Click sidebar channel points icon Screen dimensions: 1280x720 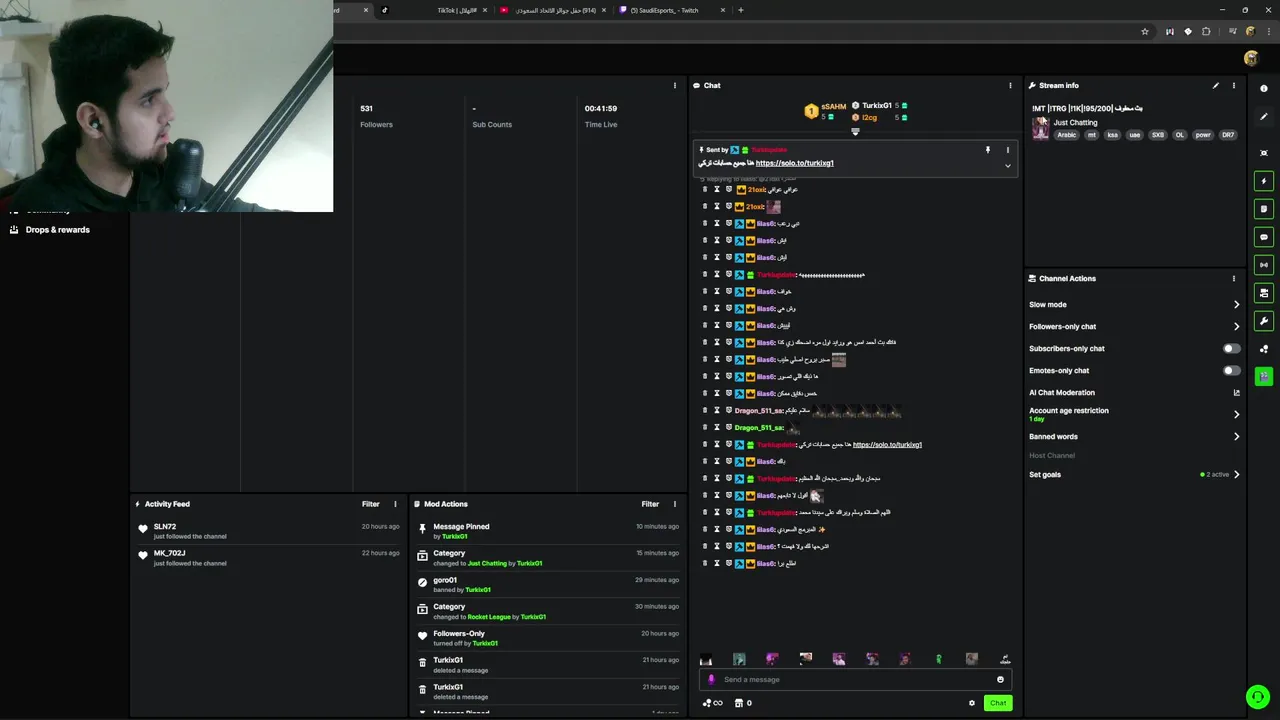click(x=1264, y=349)
